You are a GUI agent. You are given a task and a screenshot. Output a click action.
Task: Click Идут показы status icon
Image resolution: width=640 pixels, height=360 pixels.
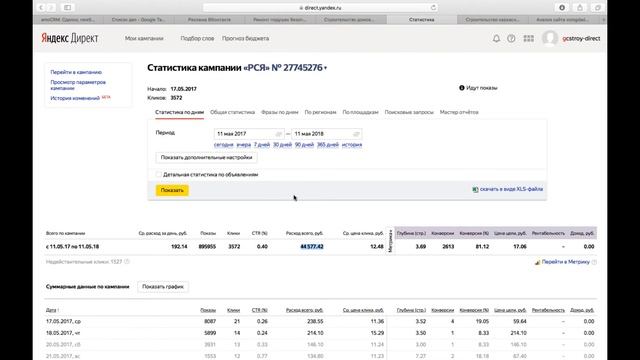point(462,88)
